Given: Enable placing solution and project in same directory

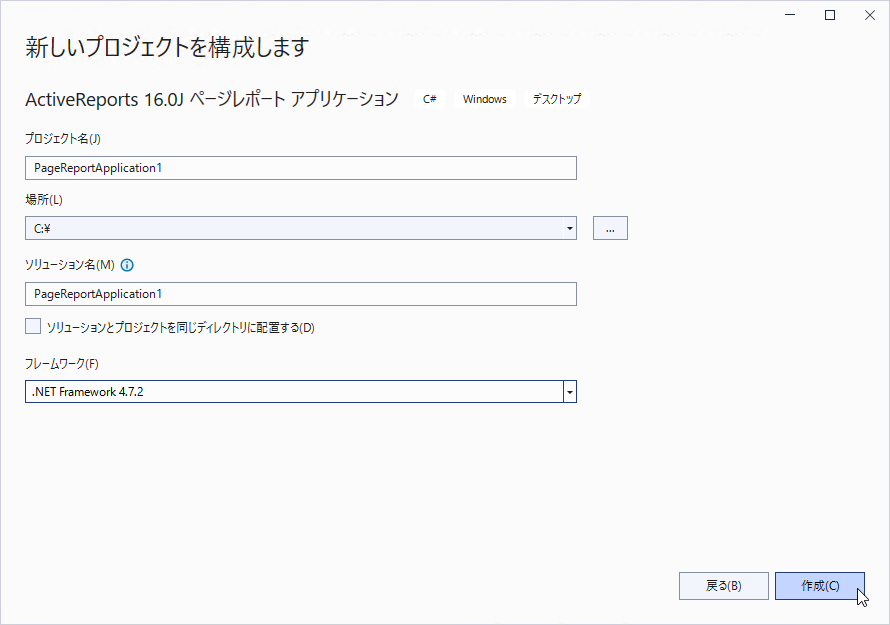Looking at the screenshot, I should [33, 326].
